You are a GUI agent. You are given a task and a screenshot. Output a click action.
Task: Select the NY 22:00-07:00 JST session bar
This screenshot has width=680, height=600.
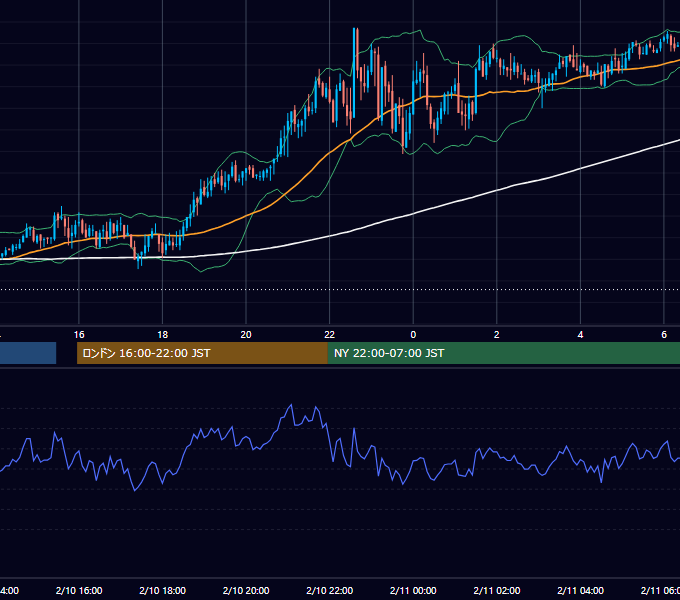coord(503,353)
